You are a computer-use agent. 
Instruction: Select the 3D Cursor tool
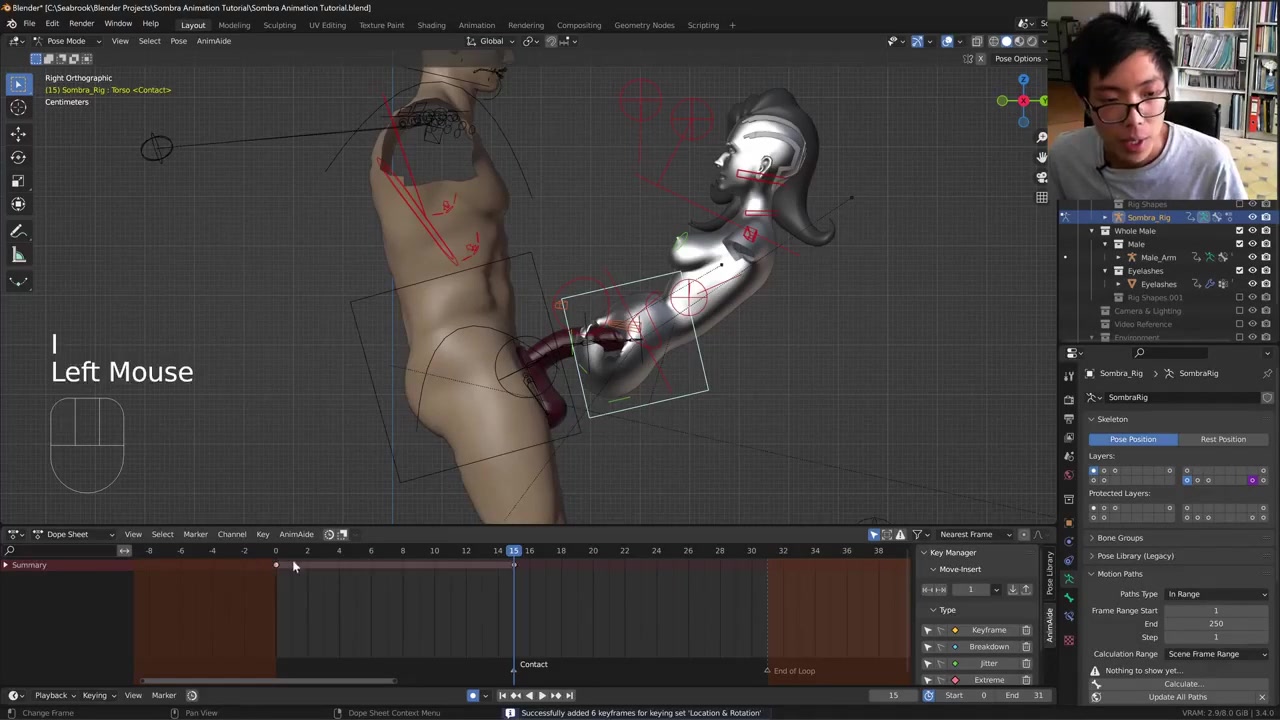click(x=18, y=108)
